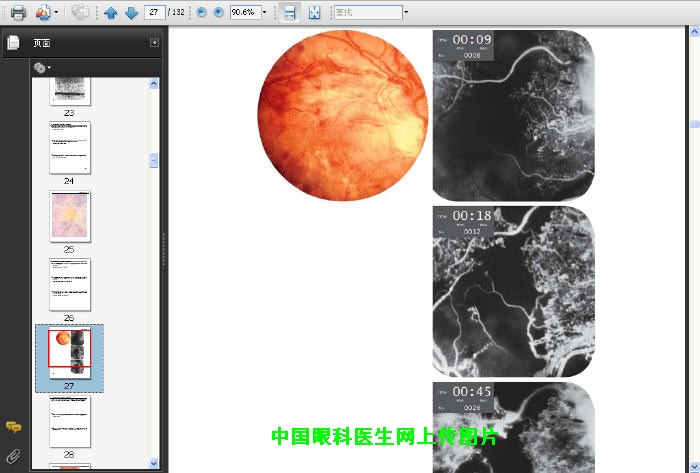Toggle single full page fit view

click(315, 13)
